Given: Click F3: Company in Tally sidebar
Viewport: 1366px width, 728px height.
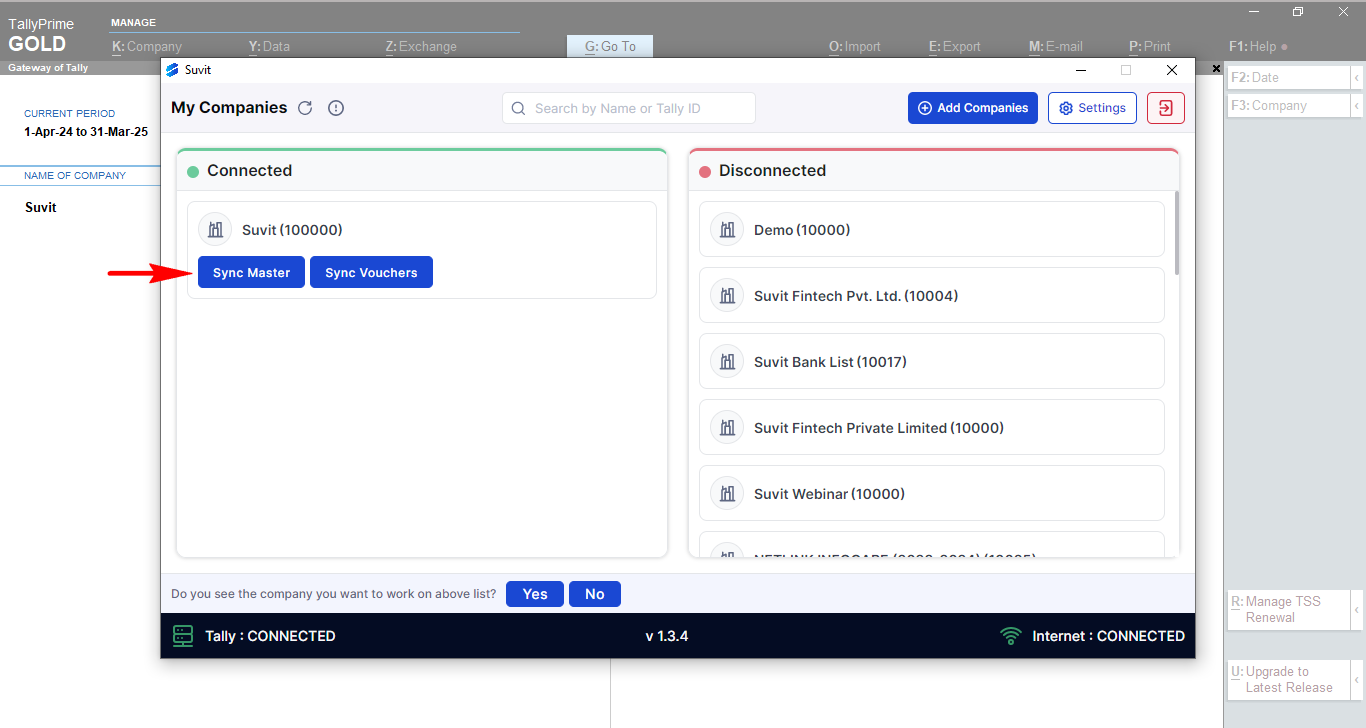Looking at the screenshot, I should [x=1289, y=105].
